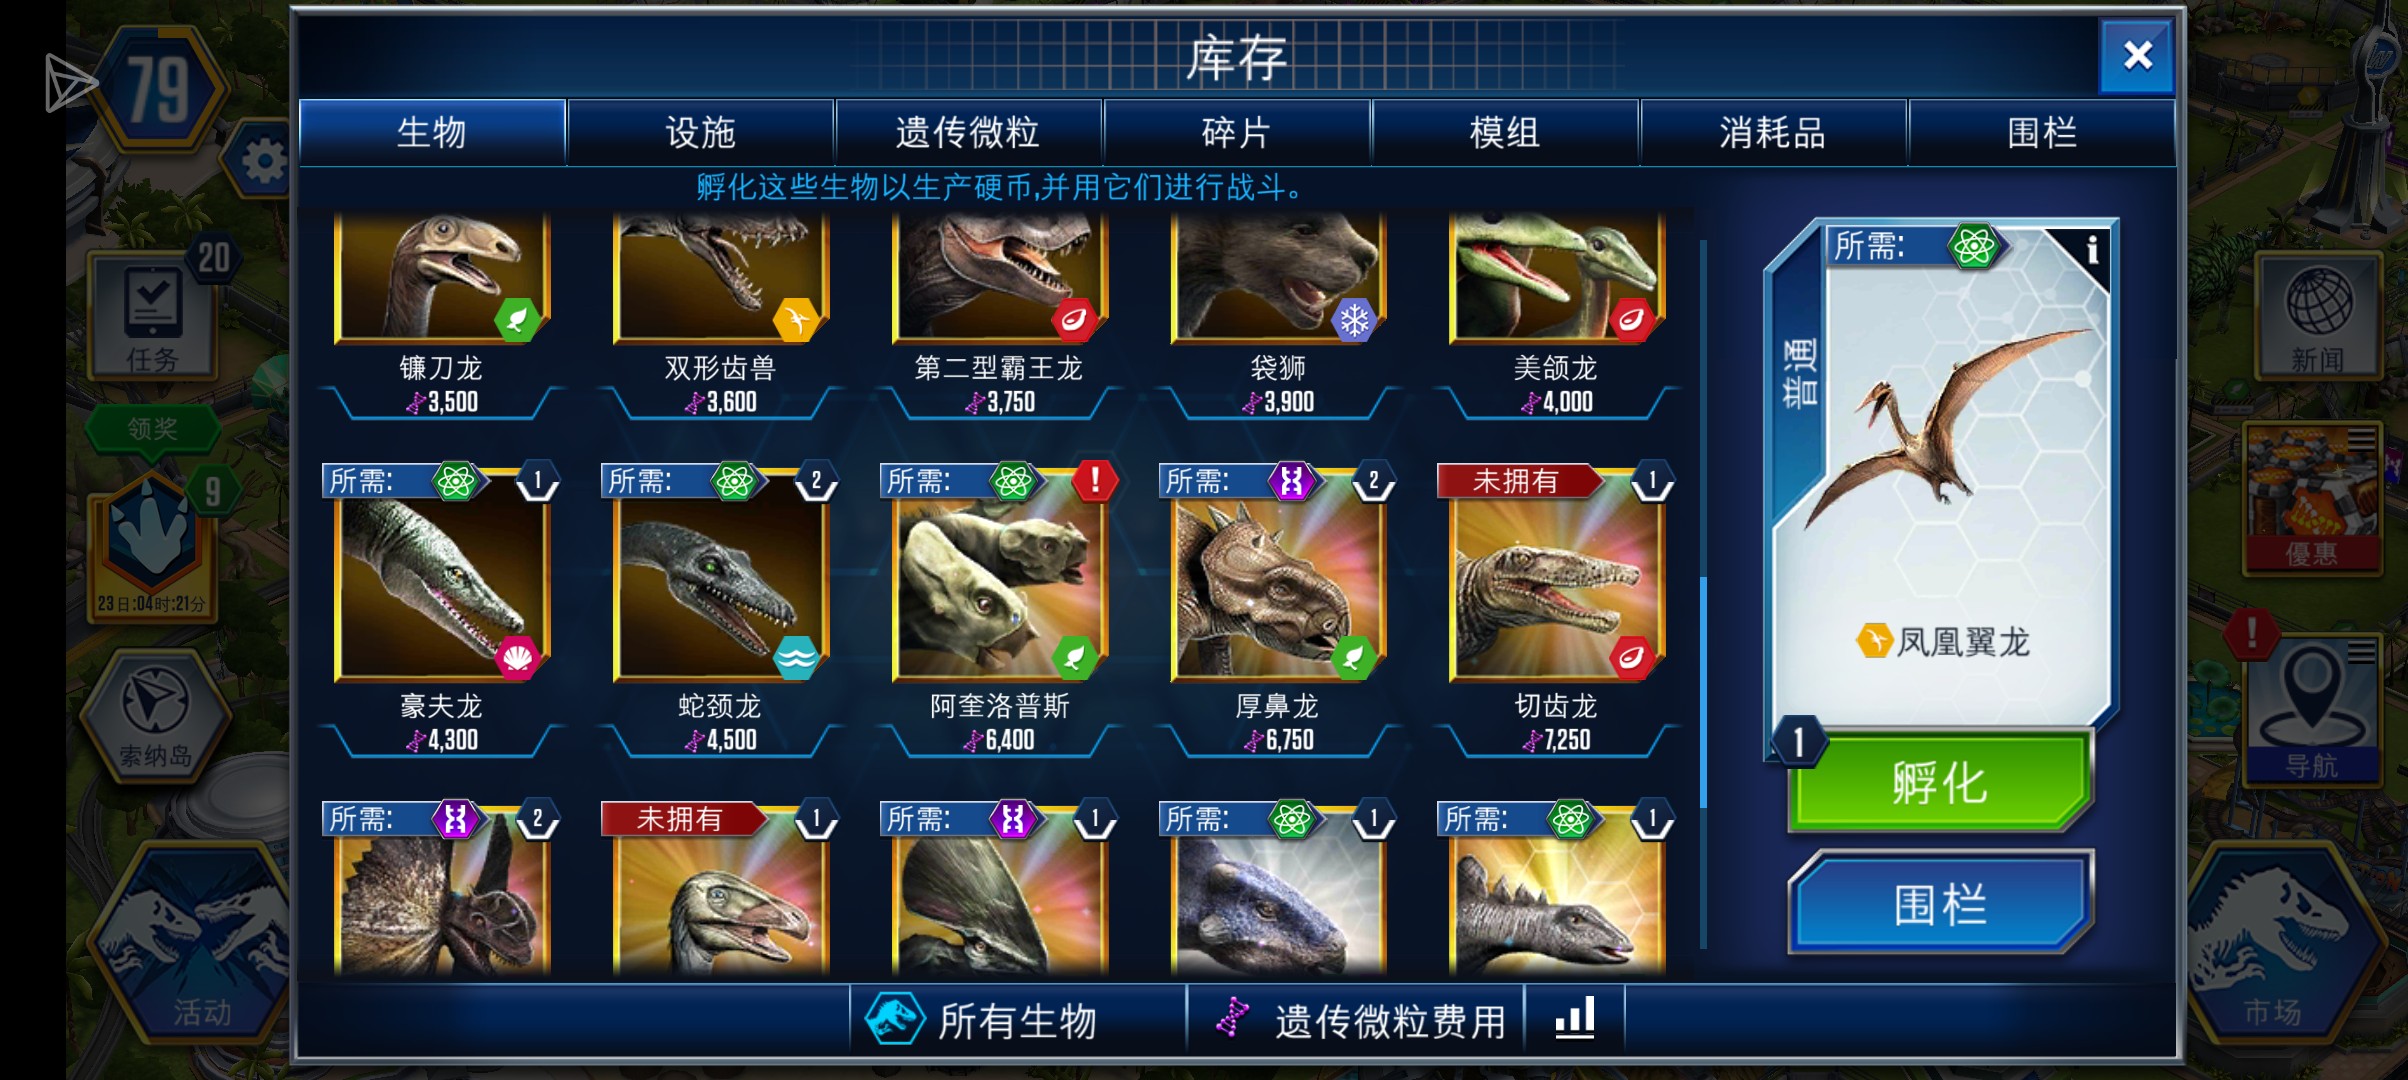Viewport: 2408px width, 1080px height.
Task: Click the green 孵化 hatch button
Action: point(1939,782)
